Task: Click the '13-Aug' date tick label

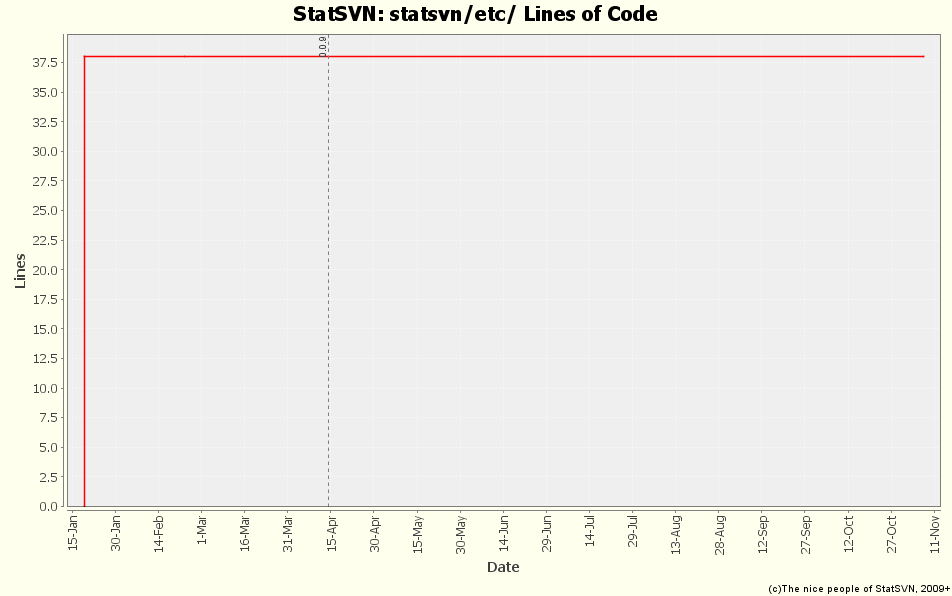Action: coord(676,534)
